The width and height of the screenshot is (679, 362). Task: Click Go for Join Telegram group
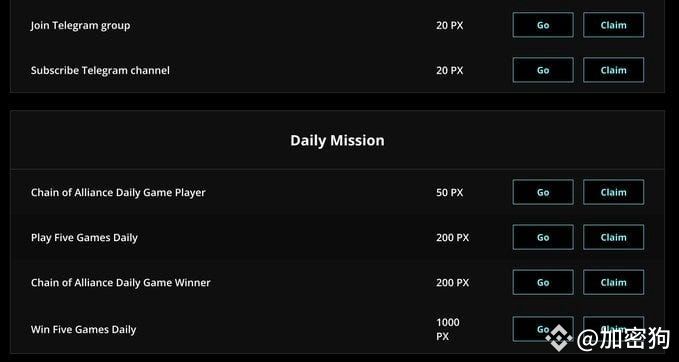point(543,25)
